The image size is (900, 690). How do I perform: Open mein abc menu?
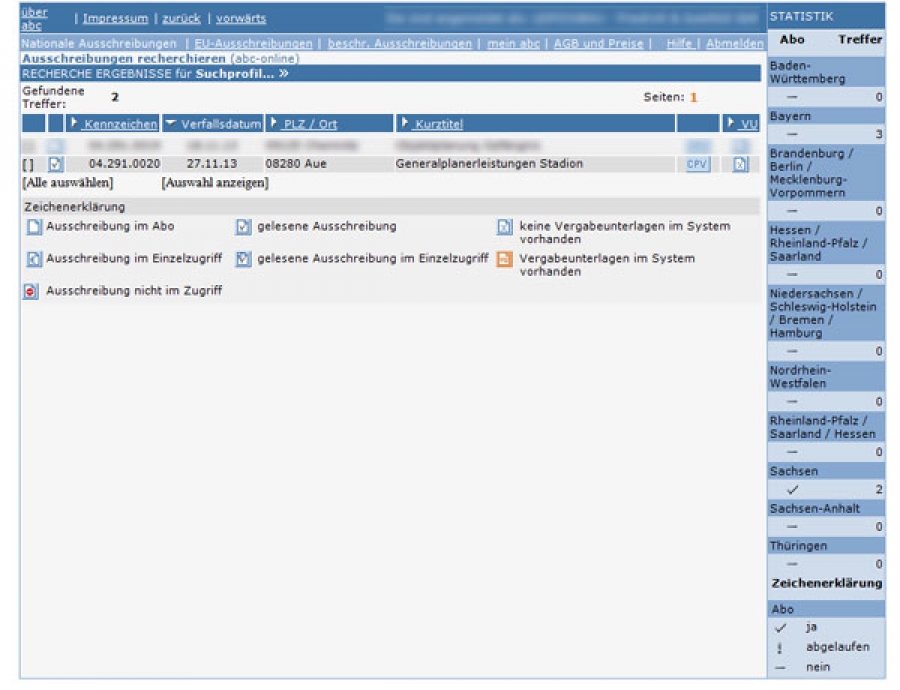[x=514, y=44]
